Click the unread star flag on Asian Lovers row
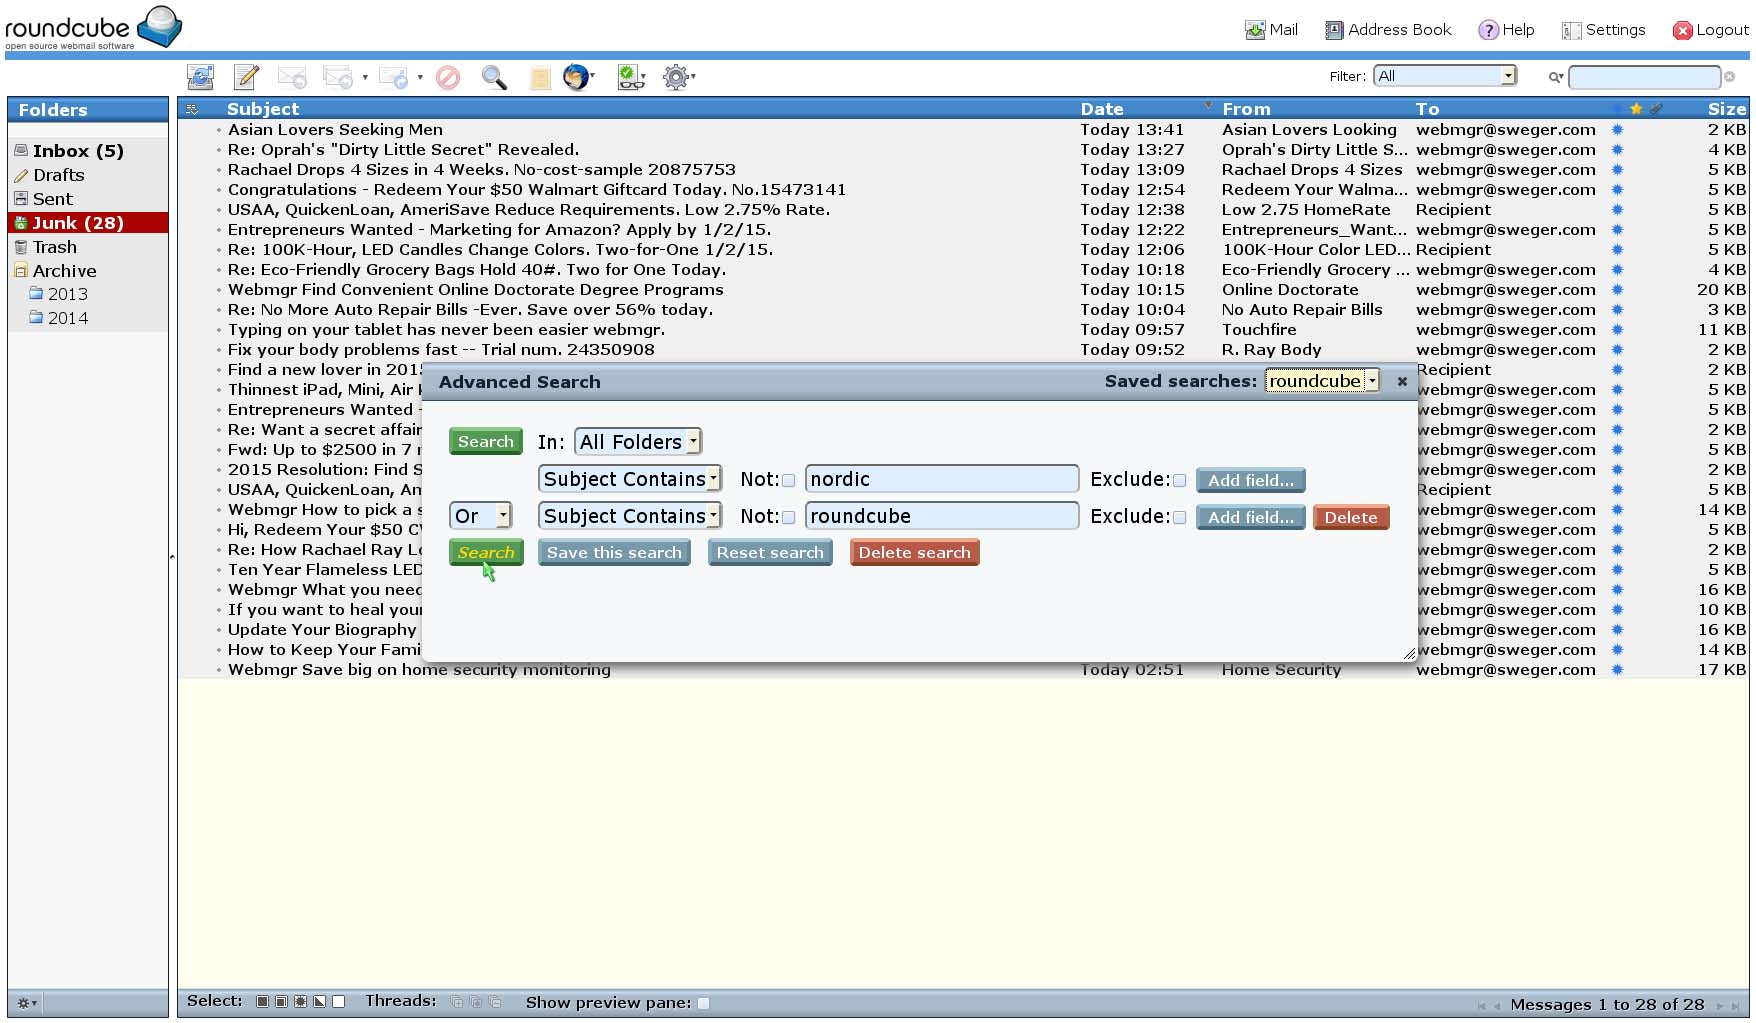 [1617, 129]
